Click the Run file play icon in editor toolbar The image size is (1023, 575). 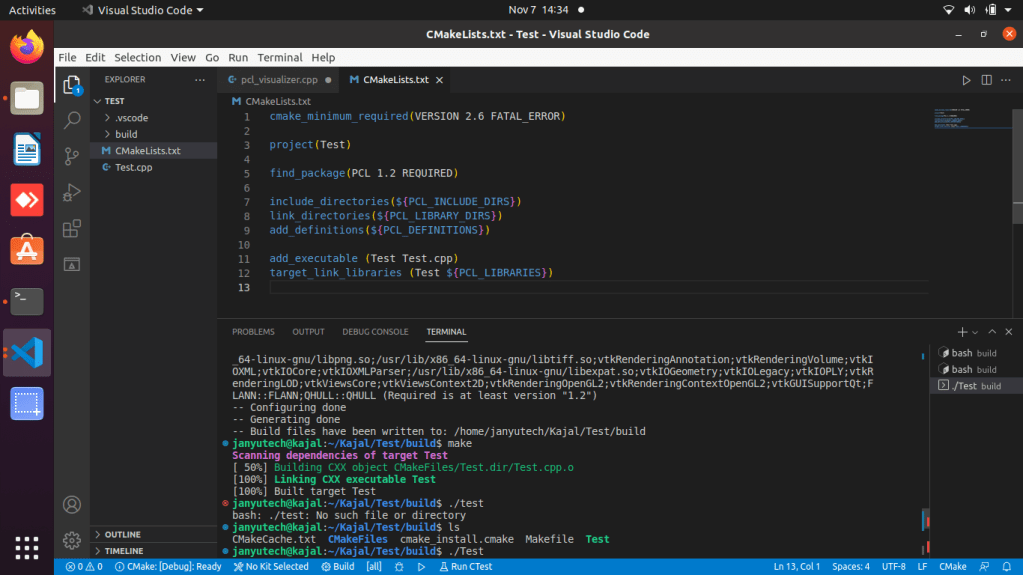click(x=966, y=80)
